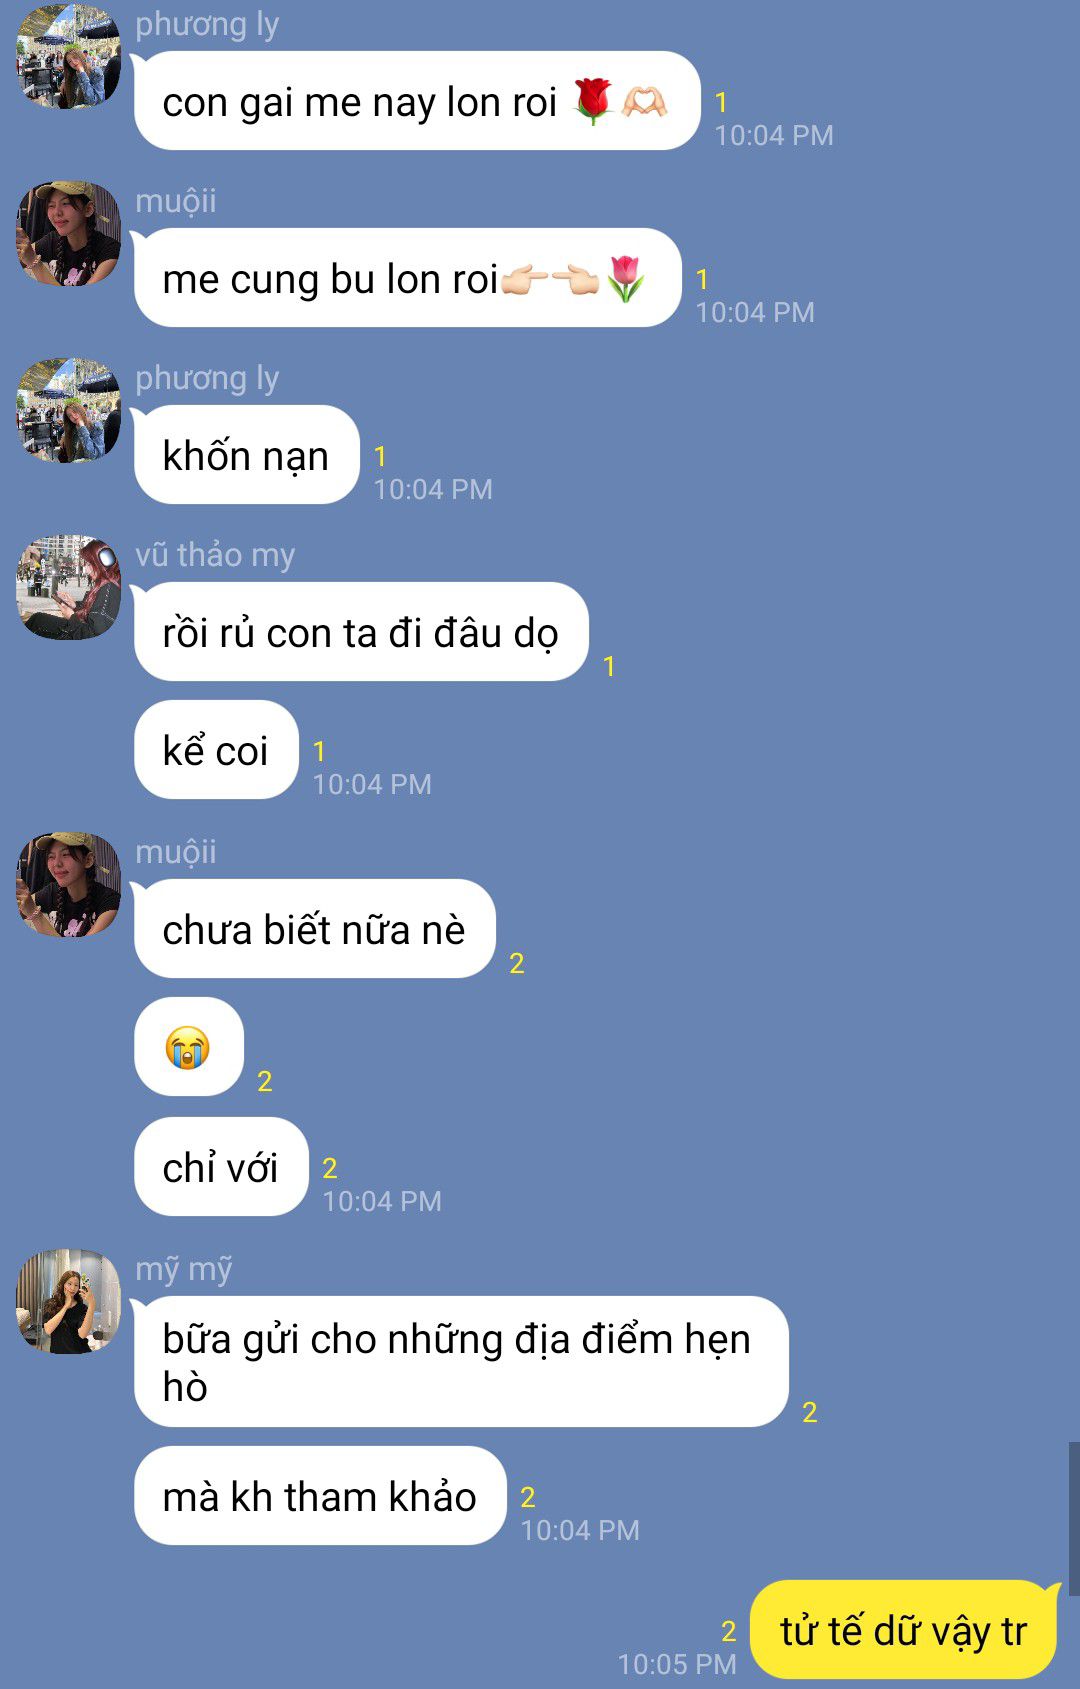Open phương ly's avatar on first message
This screenshot has width=1080, height=1689.
tap(68, 56)
